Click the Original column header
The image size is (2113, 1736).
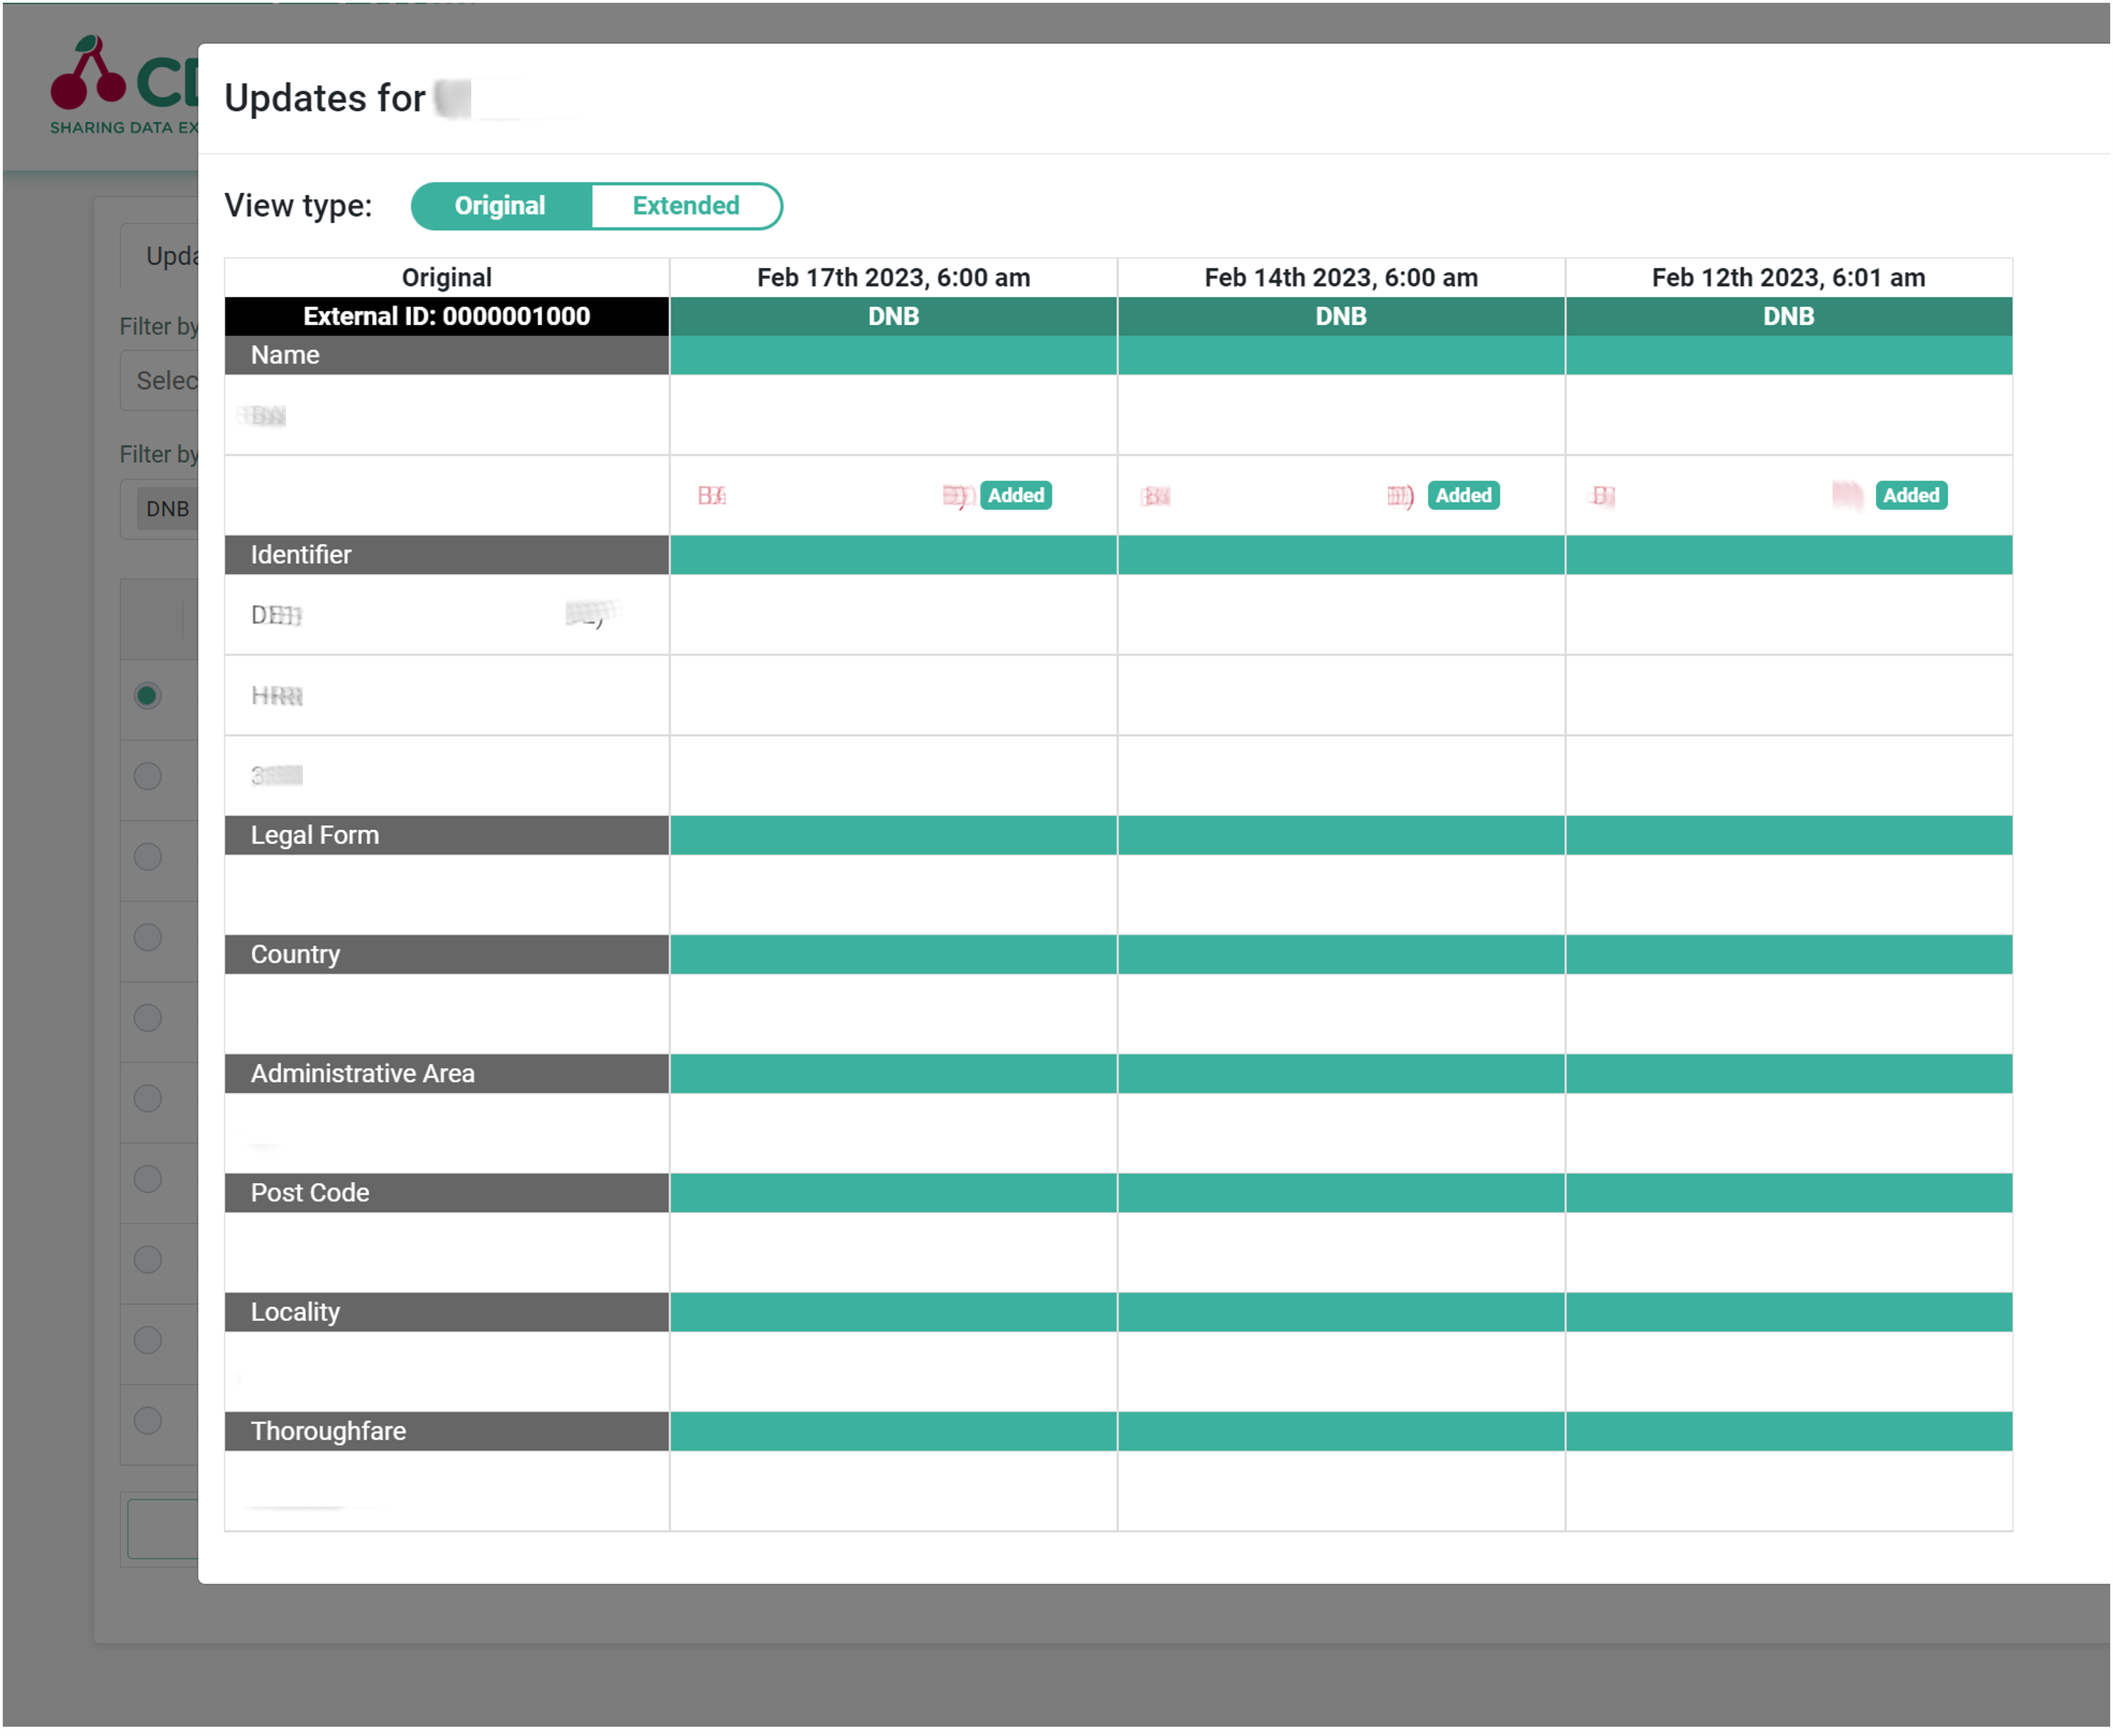click(447, 278)
